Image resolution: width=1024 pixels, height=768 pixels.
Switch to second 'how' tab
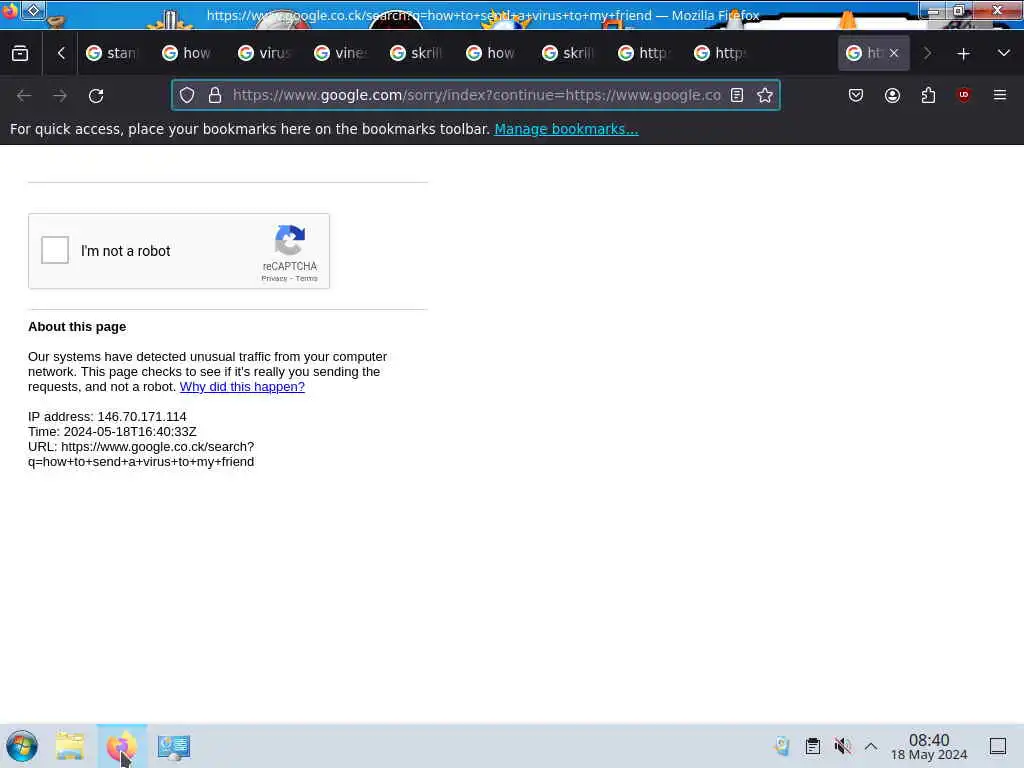[x=492, y=53]
